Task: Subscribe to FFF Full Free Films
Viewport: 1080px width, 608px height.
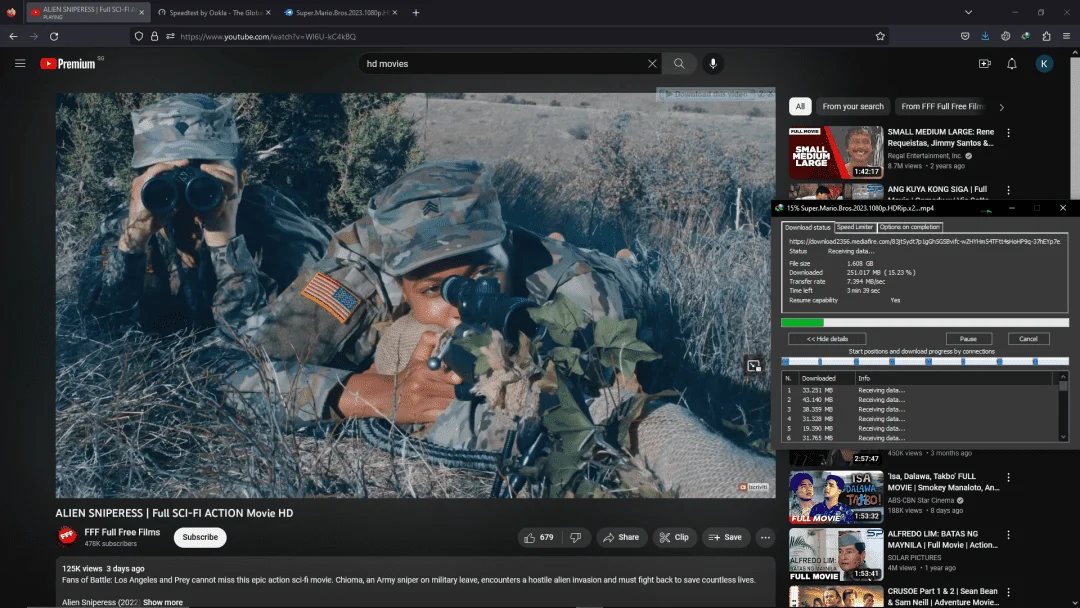Action: [x=200, y=537]
